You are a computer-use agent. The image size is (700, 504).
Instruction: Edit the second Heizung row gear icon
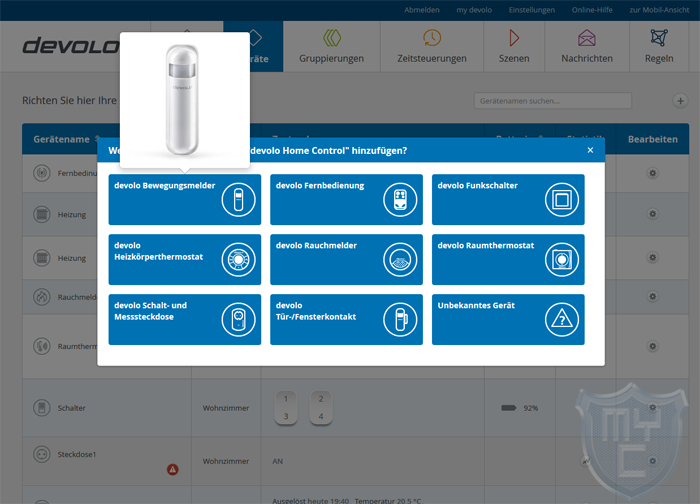653,257
